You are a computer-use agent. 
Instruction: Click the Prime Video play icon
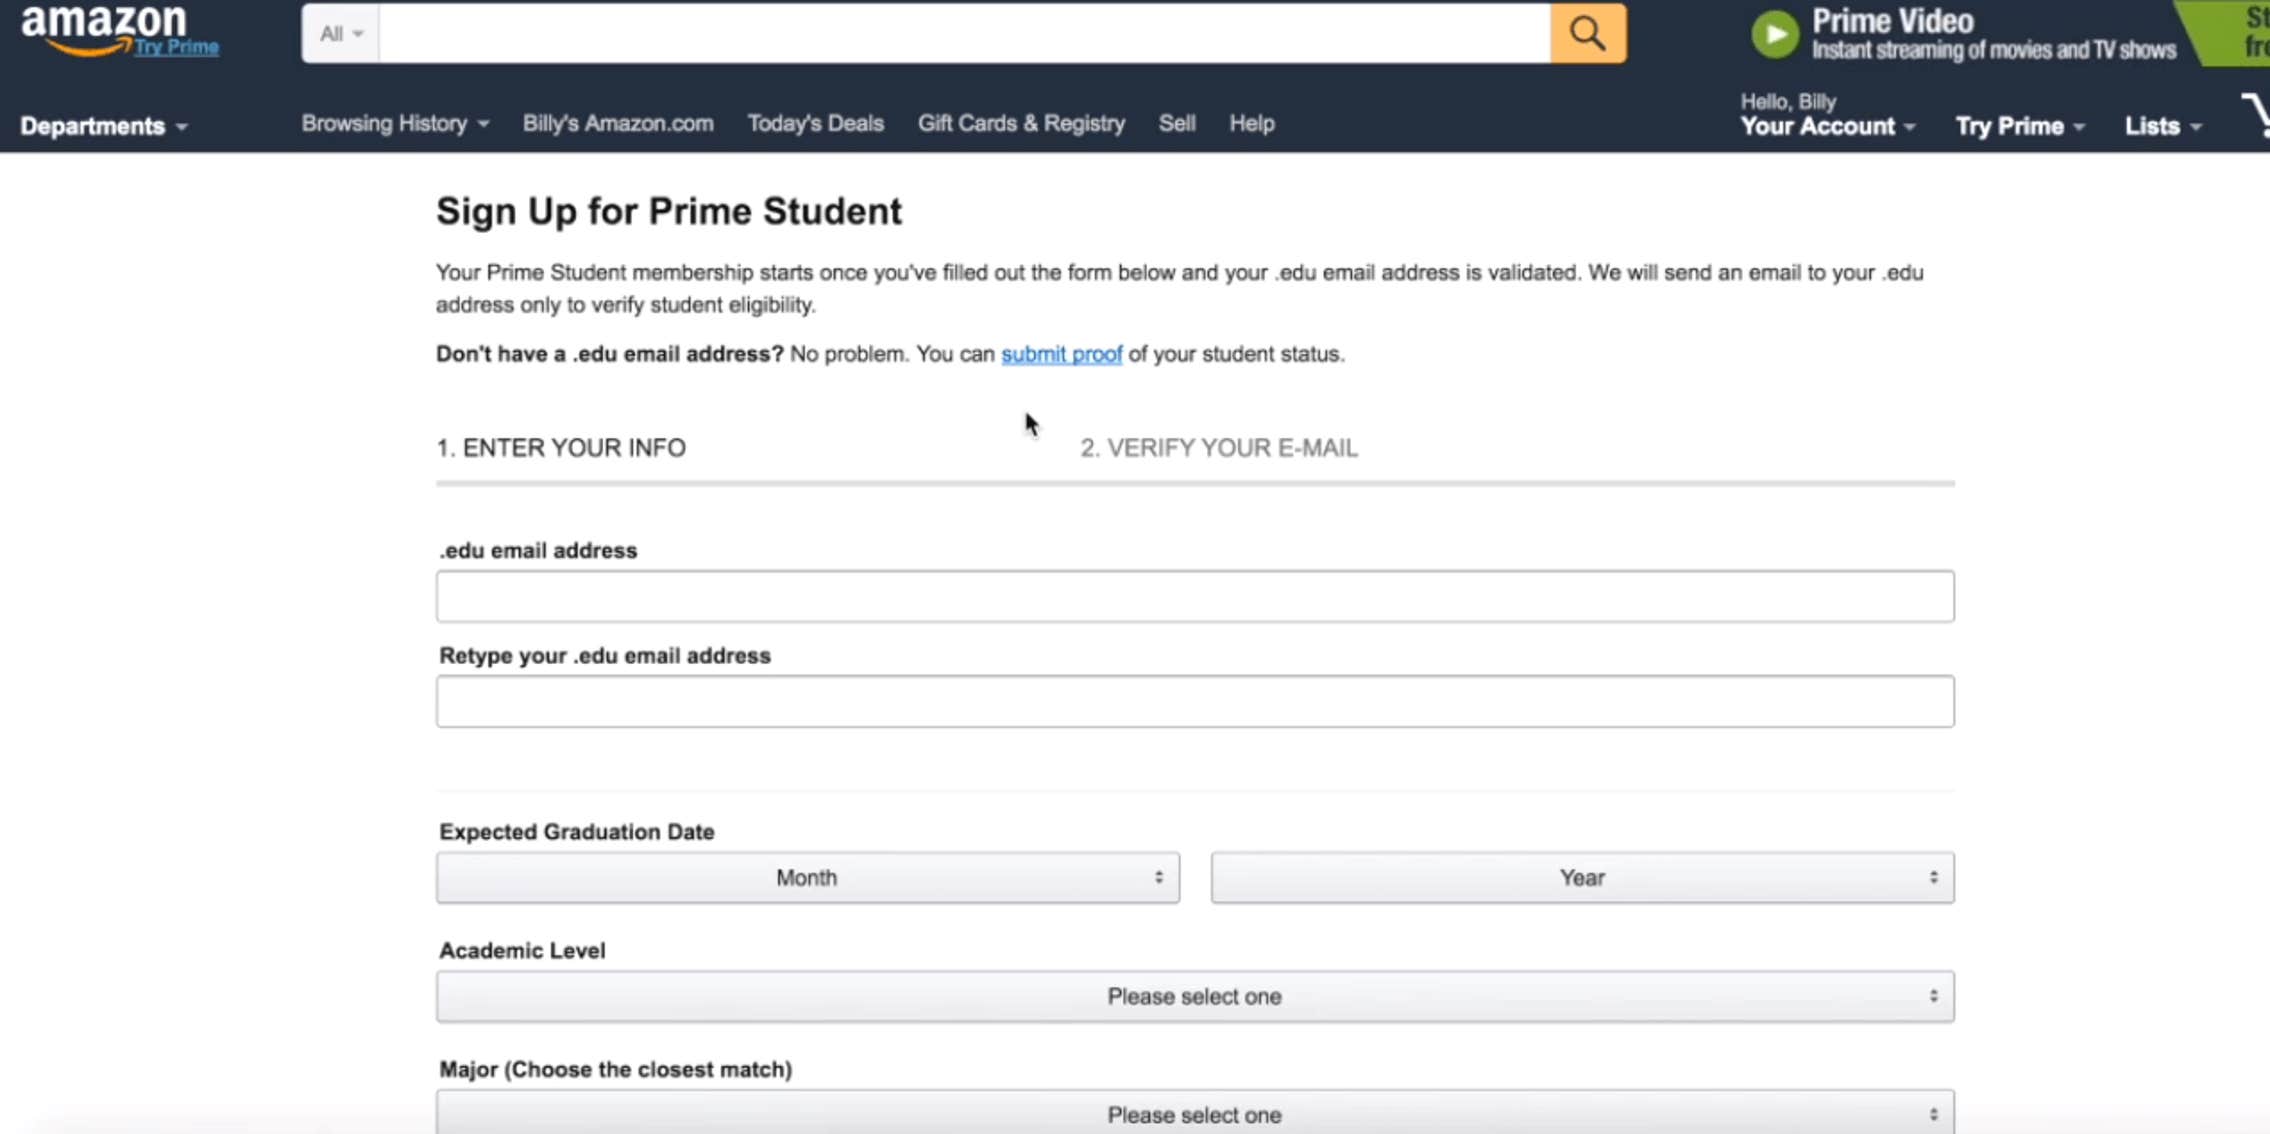1775,33
